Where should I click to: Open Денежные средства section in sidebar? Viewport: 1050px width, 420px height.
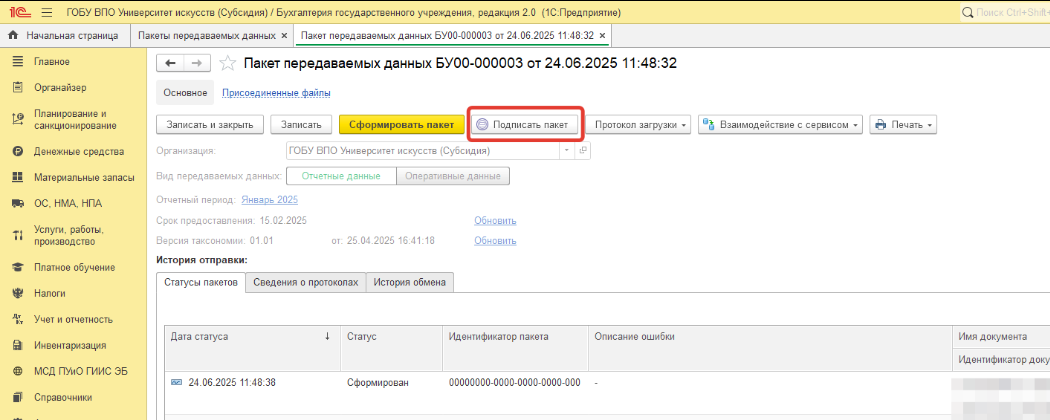[78, 152]
